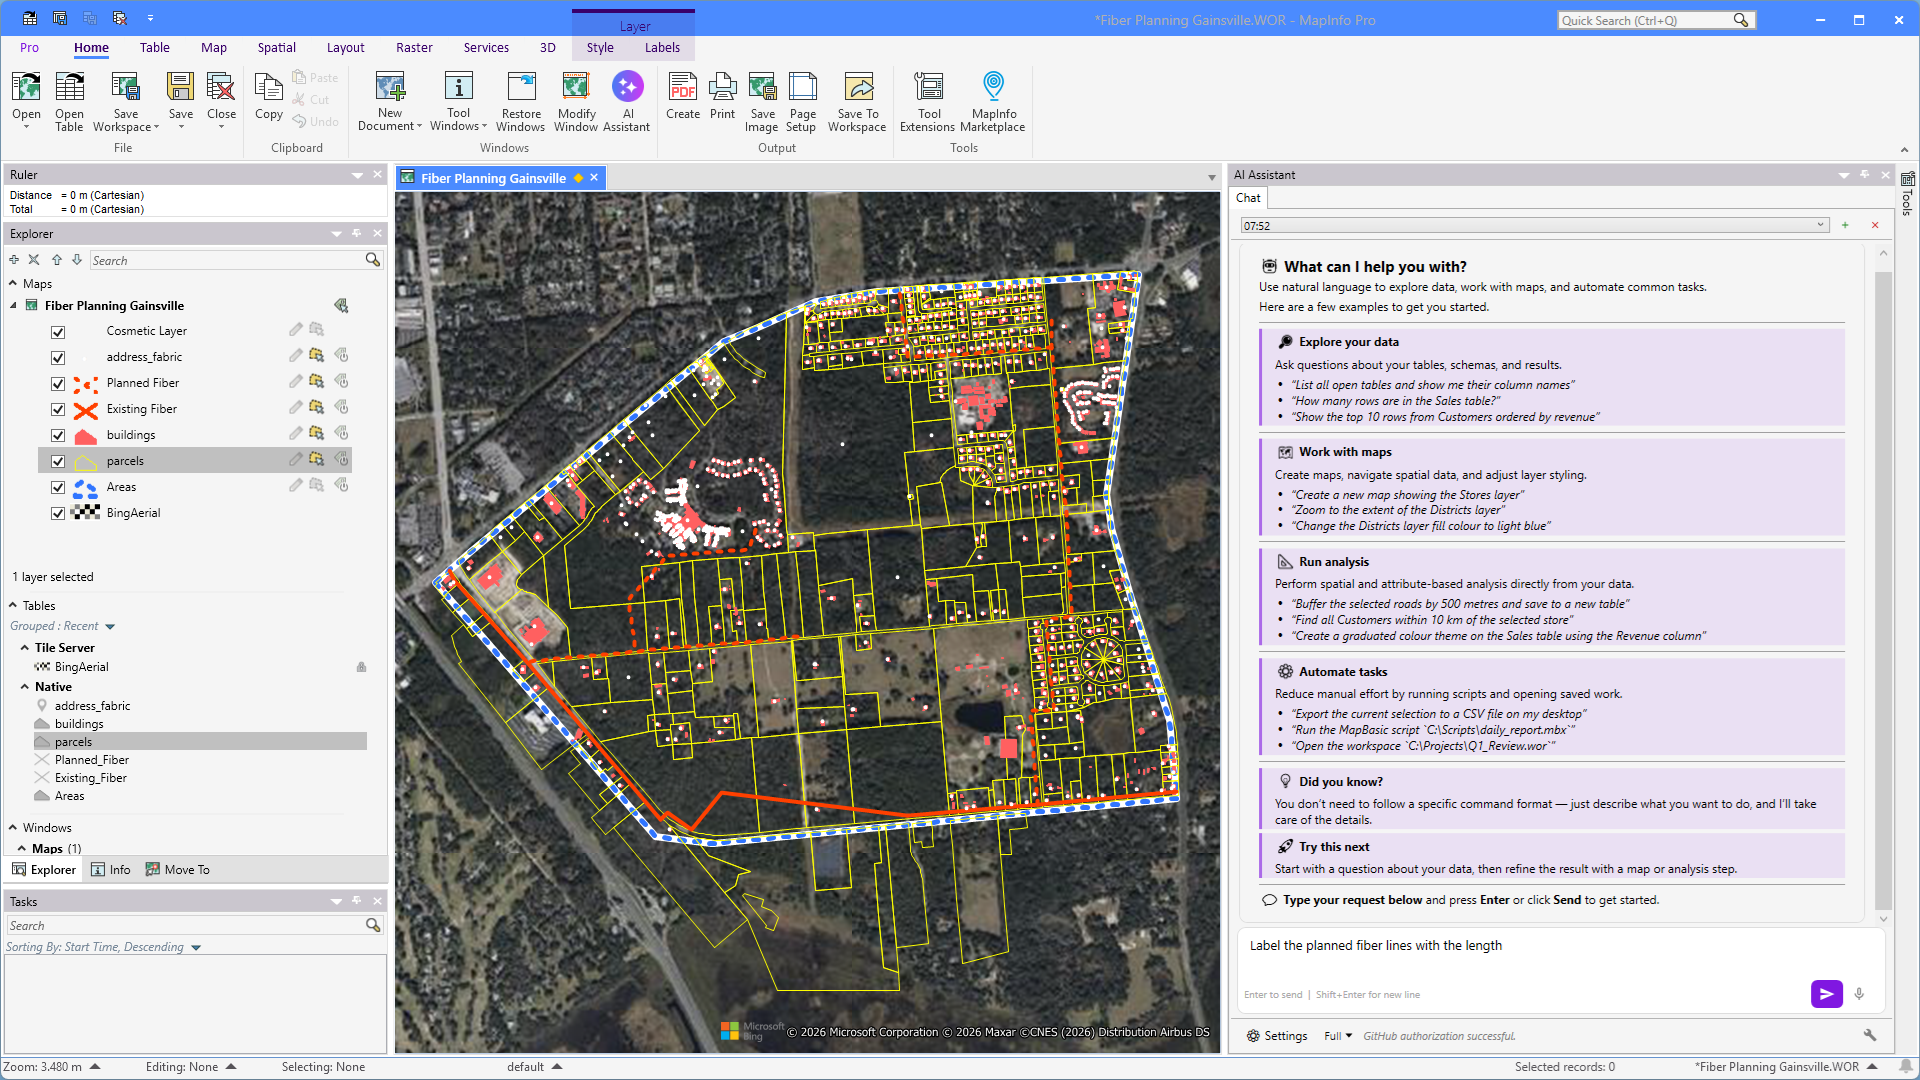Click the Quick Search field
The height and width of the screenshot is (1080, 1920).
point(1646,20)
